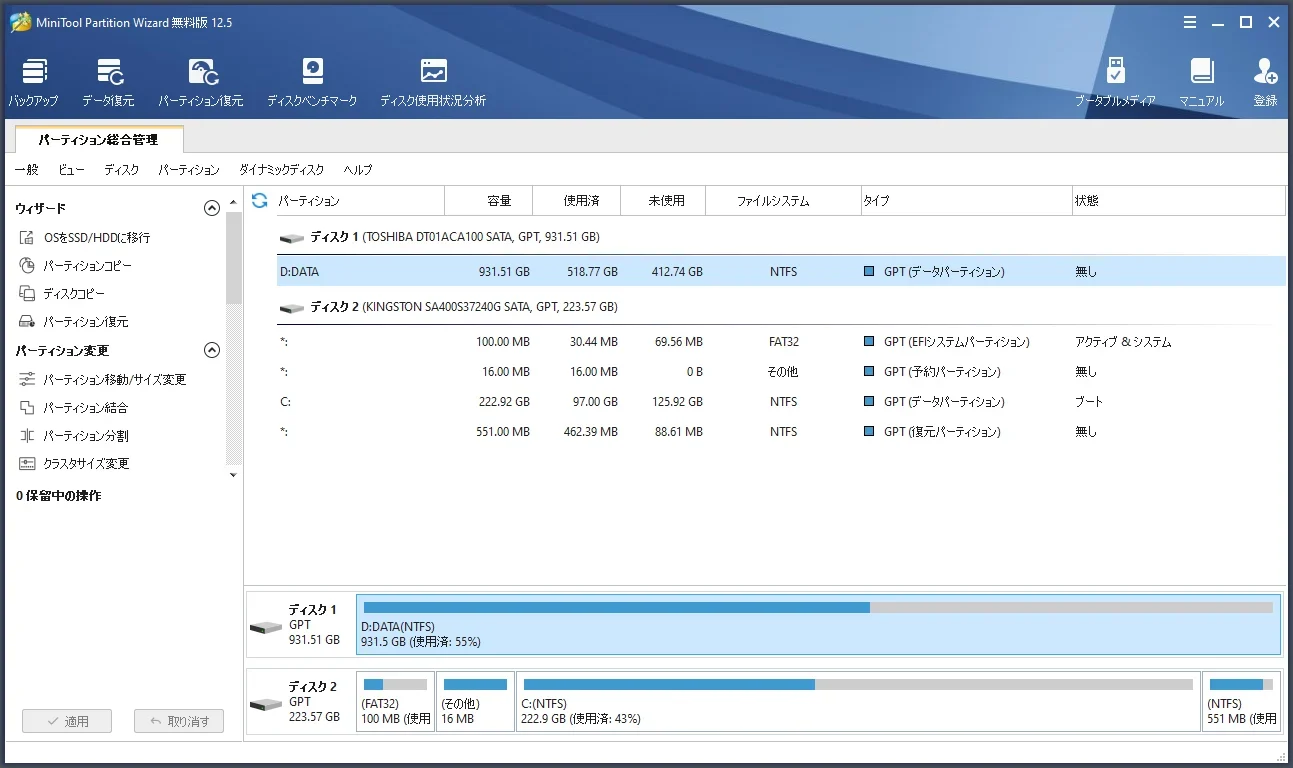Open the バックアップ backup tool
This screenshot has width=1293, height=768.
[34, 82]
